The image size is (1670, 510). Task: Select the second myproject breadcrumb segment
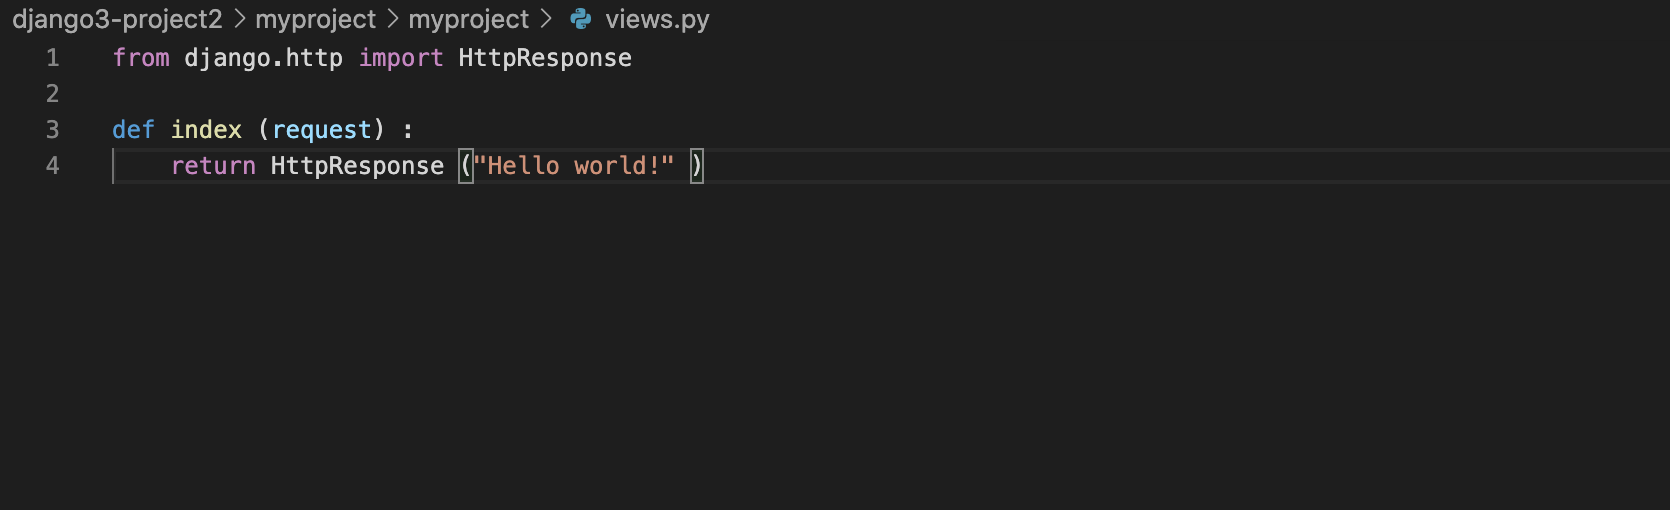pyautogui.click(x=469, y=19)
